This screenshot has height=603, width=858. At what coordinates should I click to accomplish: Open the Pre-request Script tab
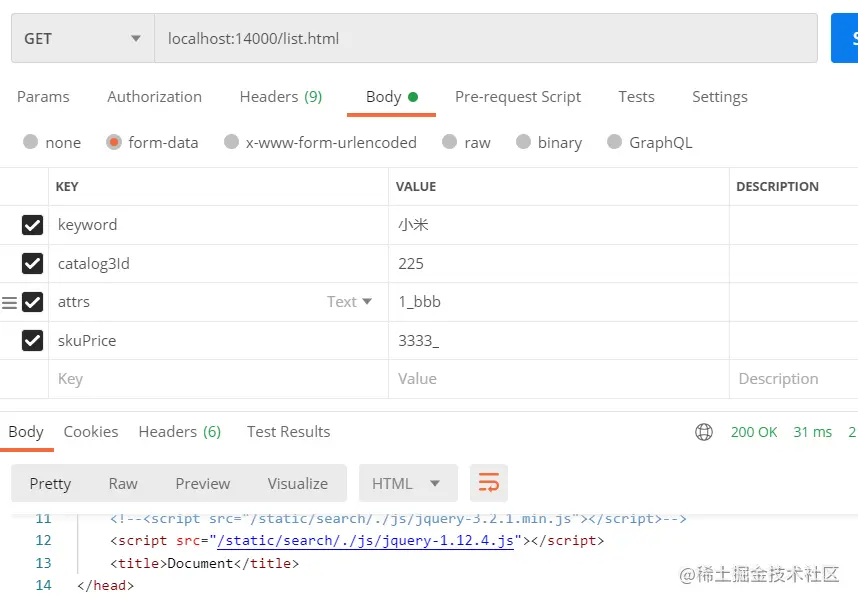518,97
